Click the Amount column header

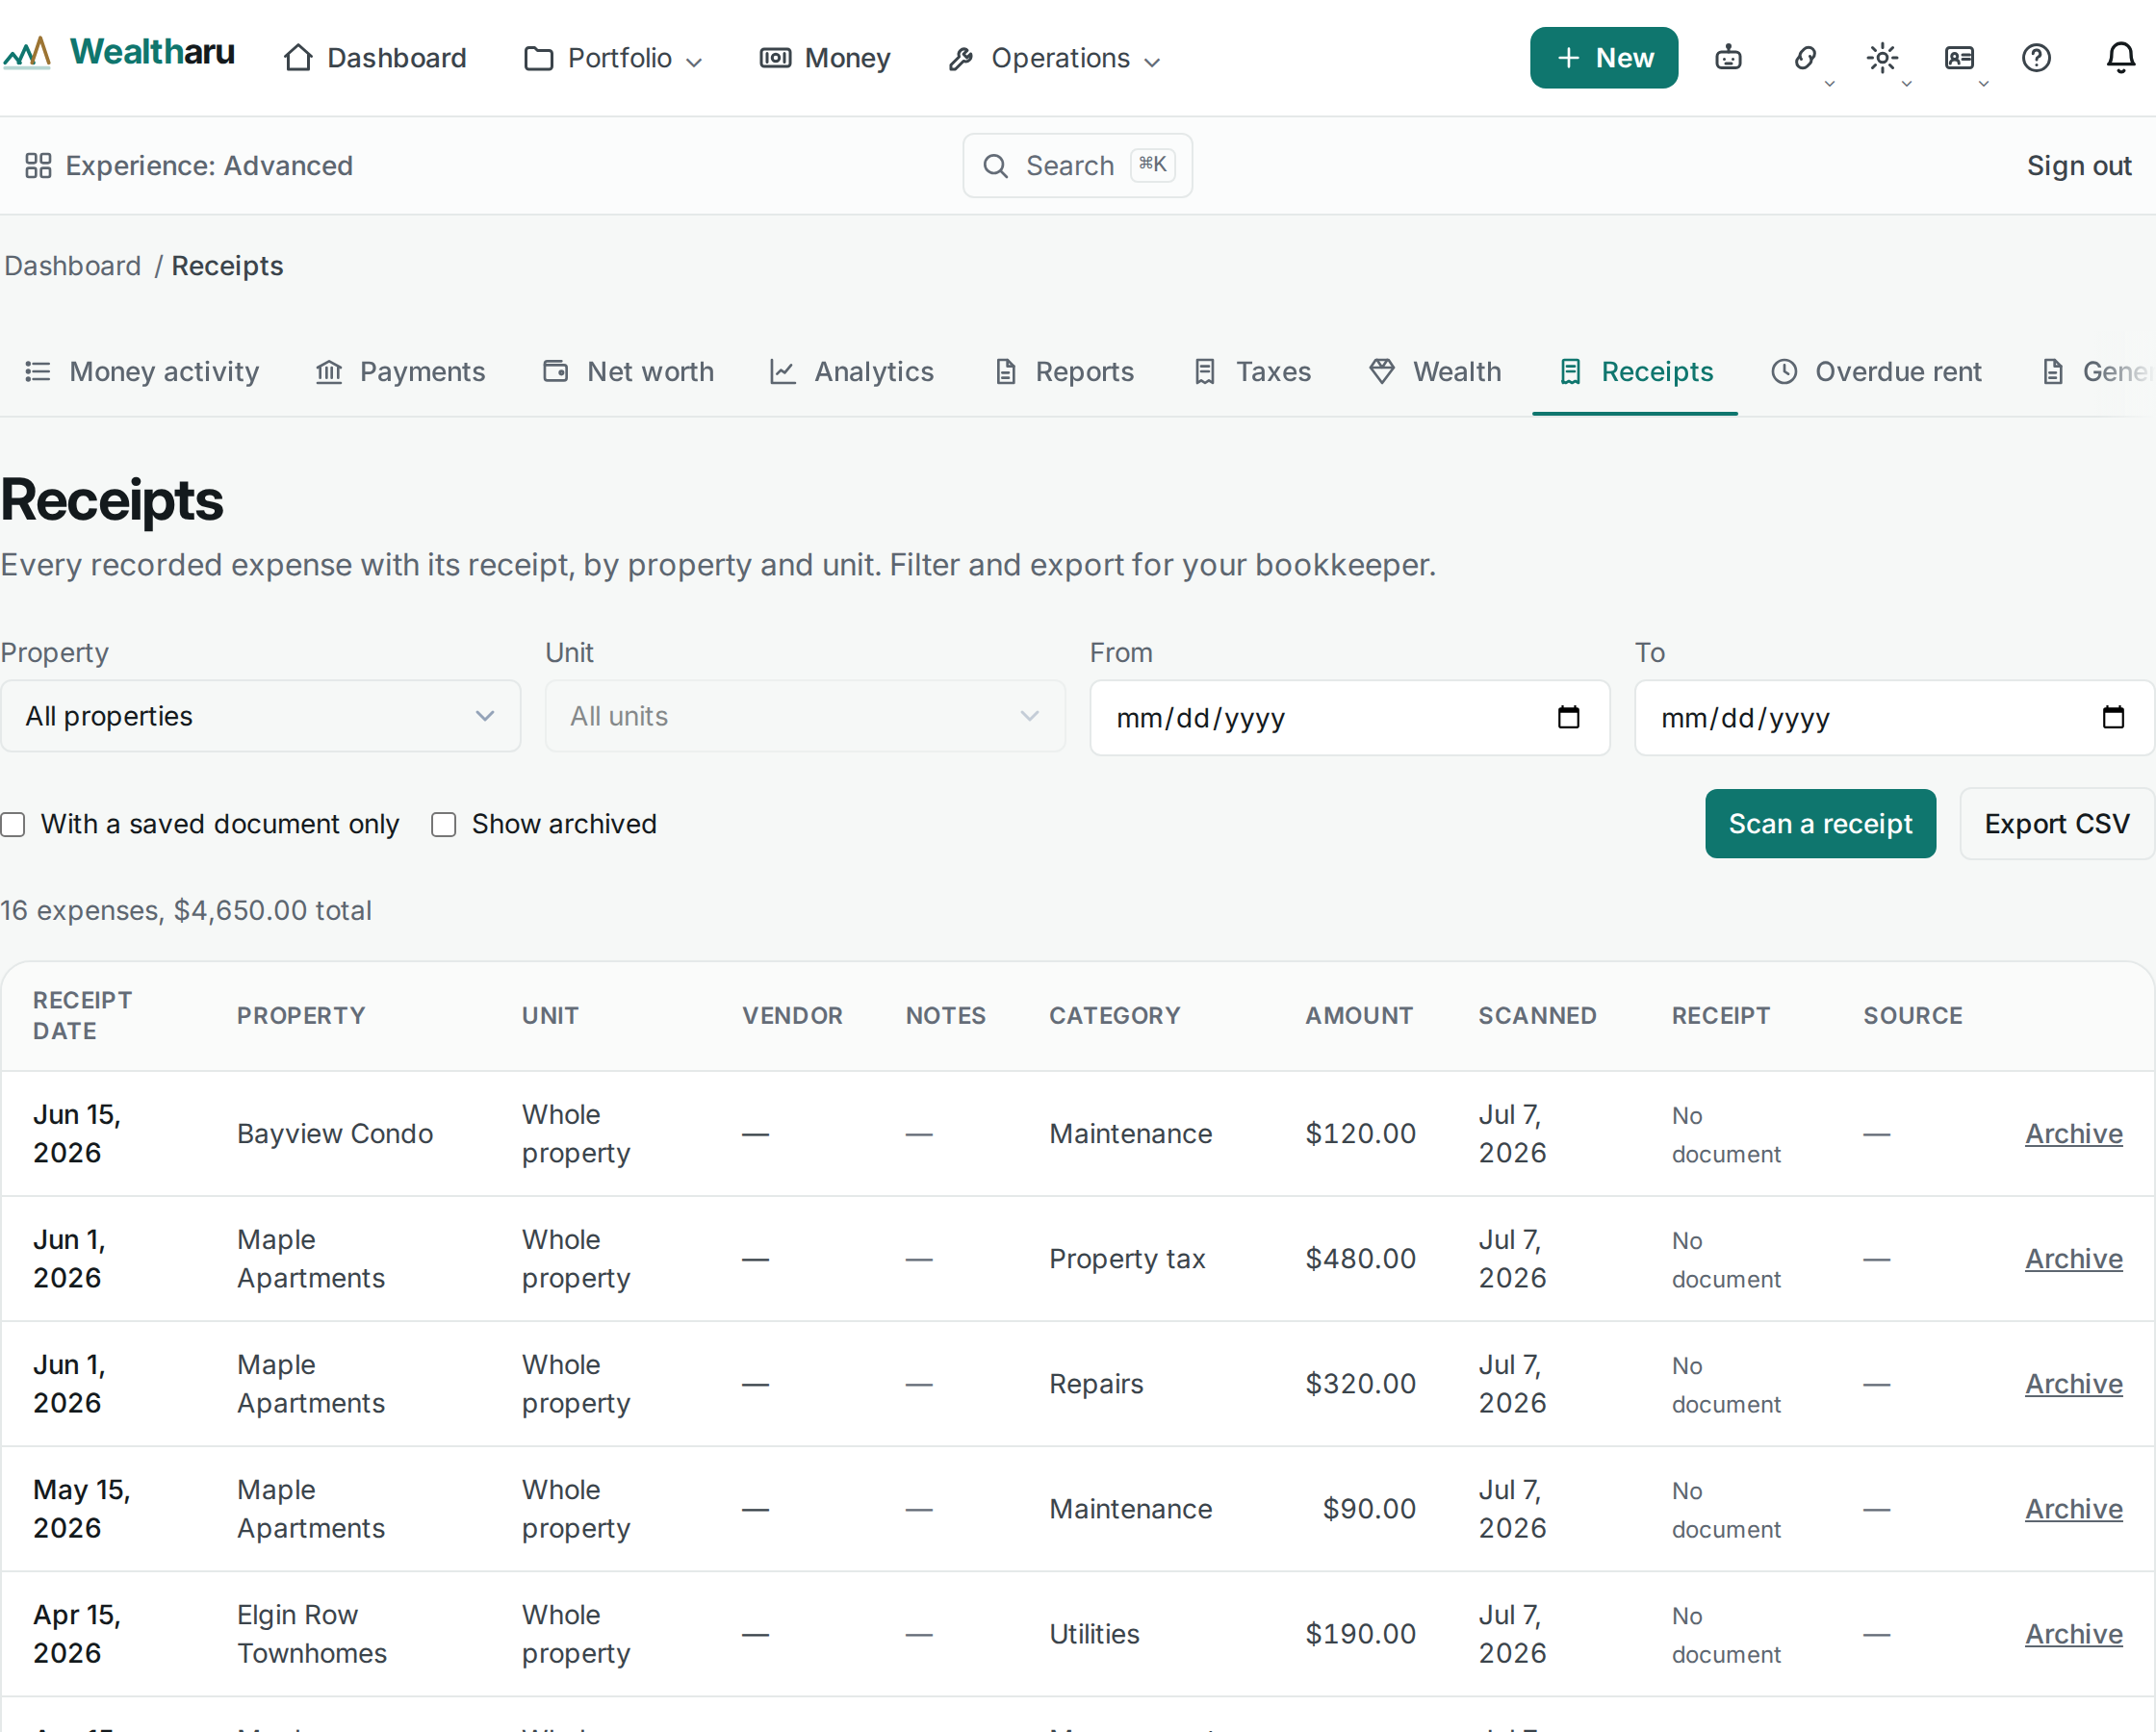pos(1358,1016)
